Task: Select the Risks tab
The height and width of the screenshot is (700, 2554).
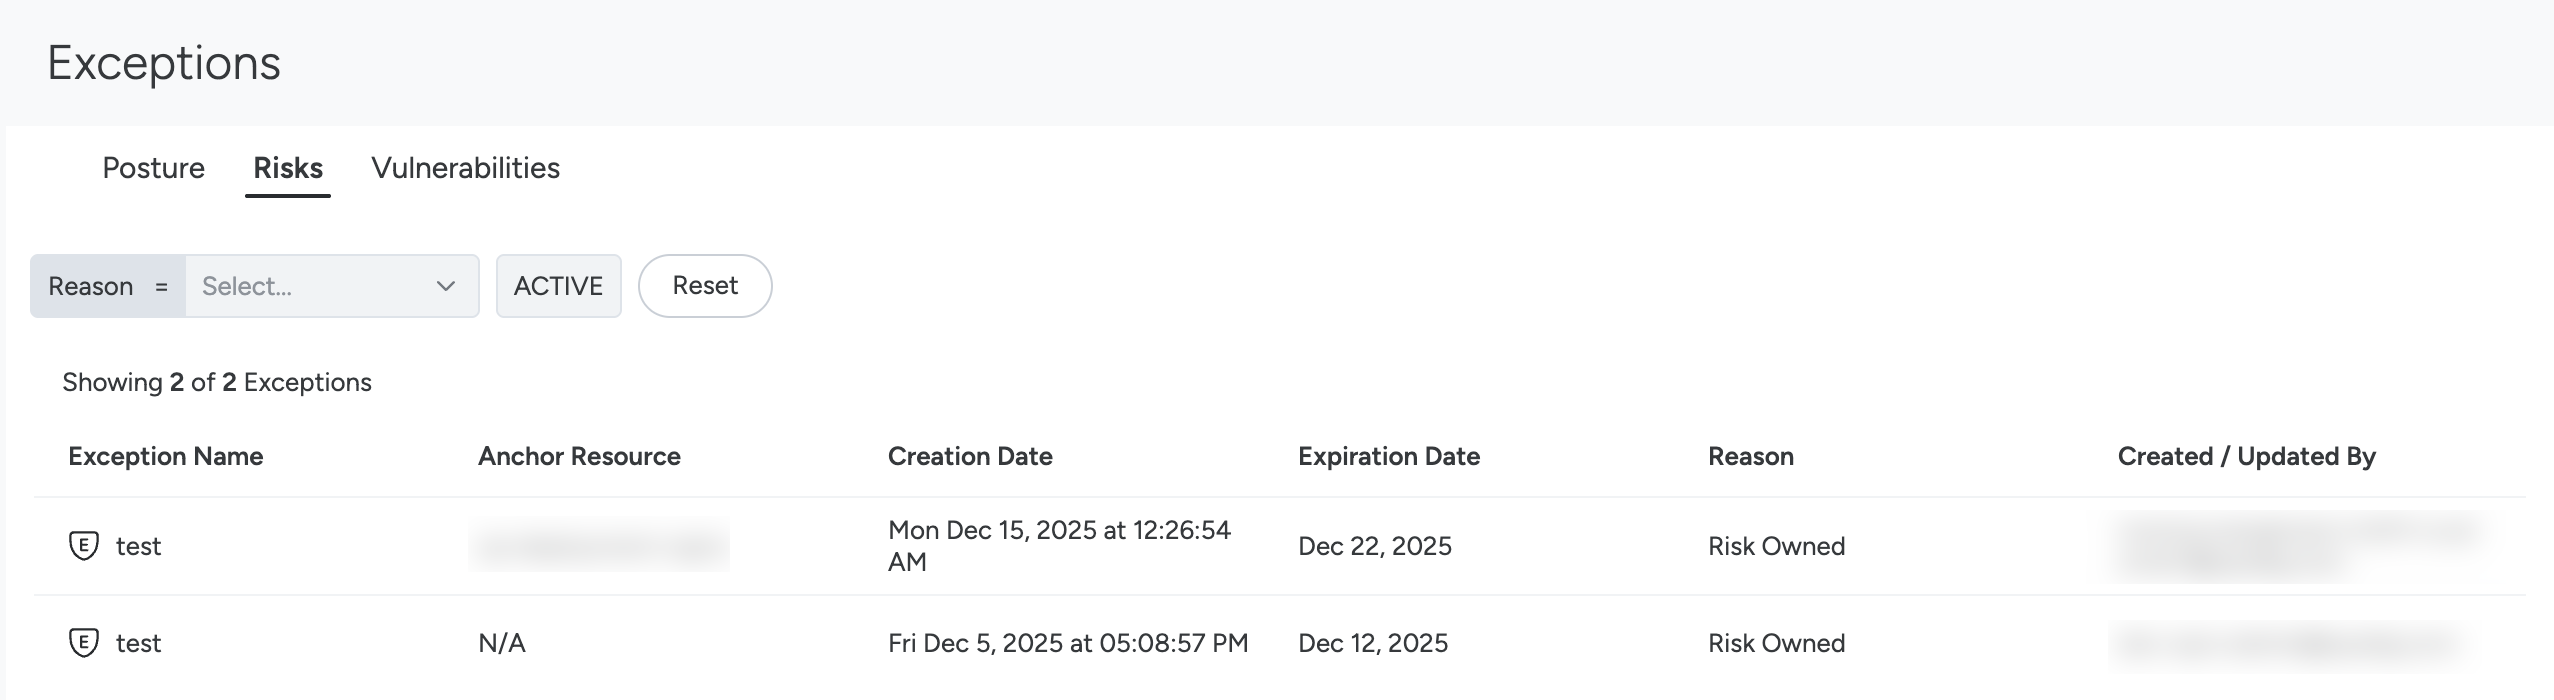Action: pos(288,168)
